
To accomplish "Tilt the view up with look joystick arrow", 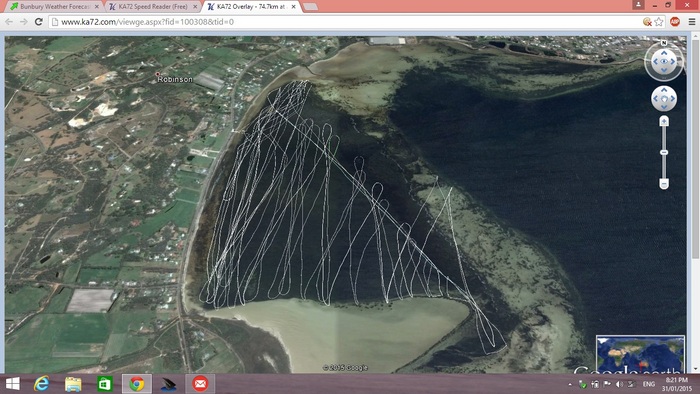I will (664, 53).
